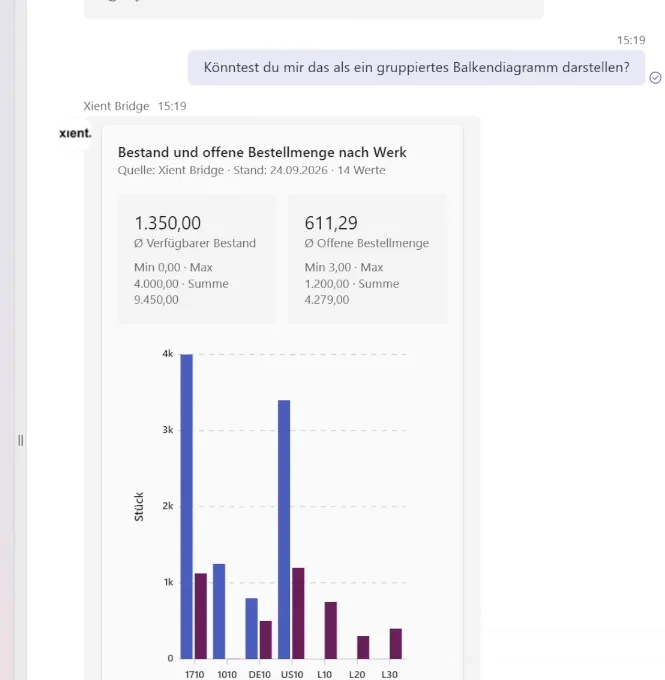Click the x-axis label US10
This screenshot has width=665, height=680.
point(292,674)
